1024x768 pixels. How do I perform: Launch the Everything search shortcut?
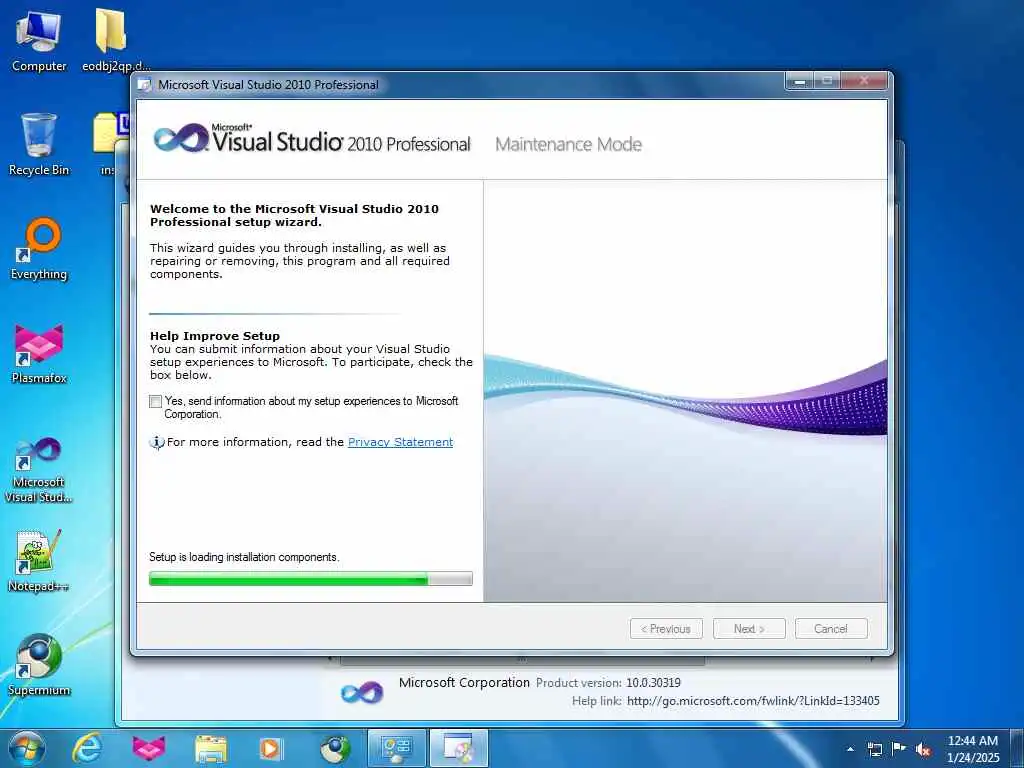click(39, 249)
